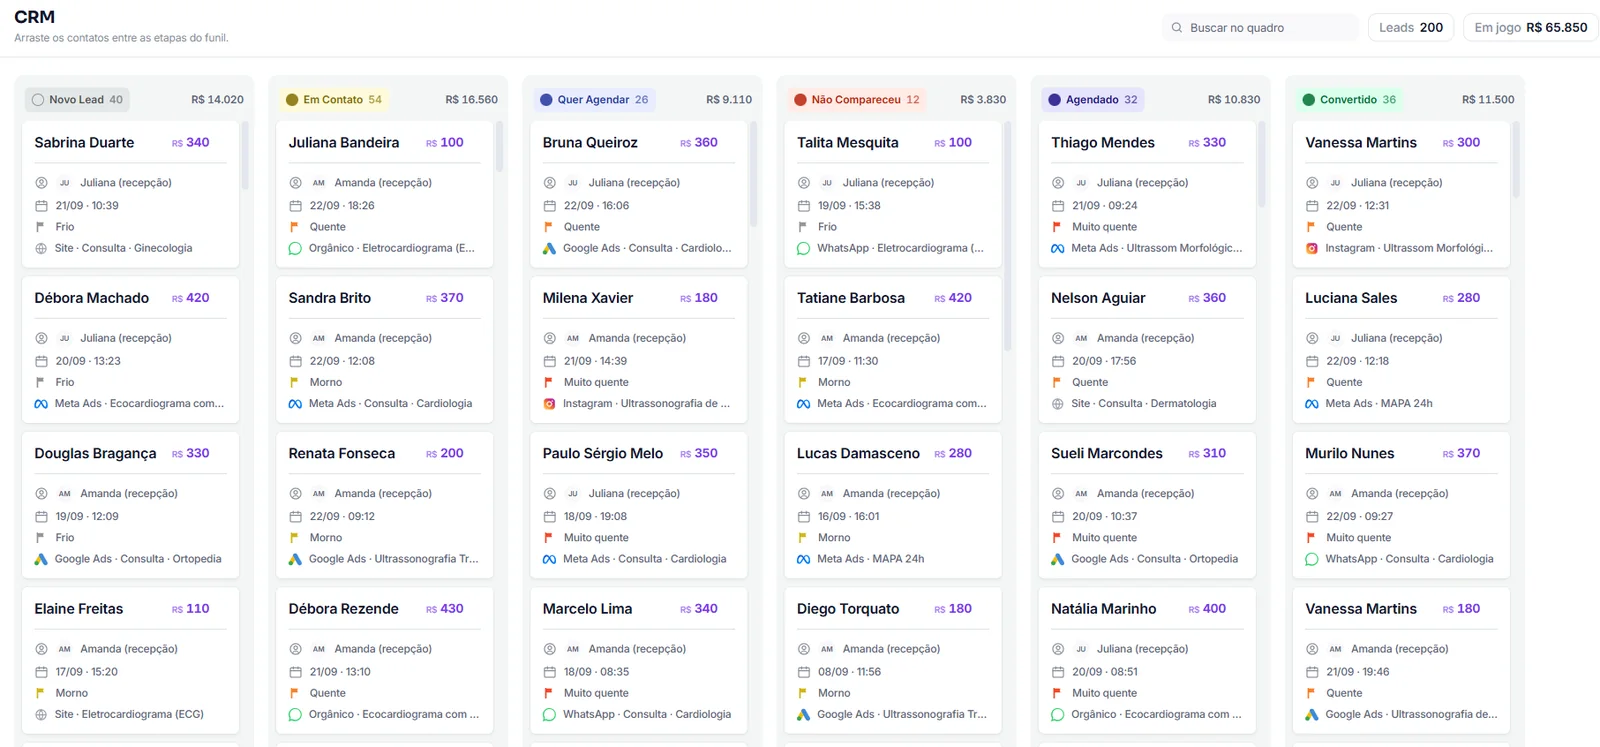Click the Agendado 32 stage label

1092,100
